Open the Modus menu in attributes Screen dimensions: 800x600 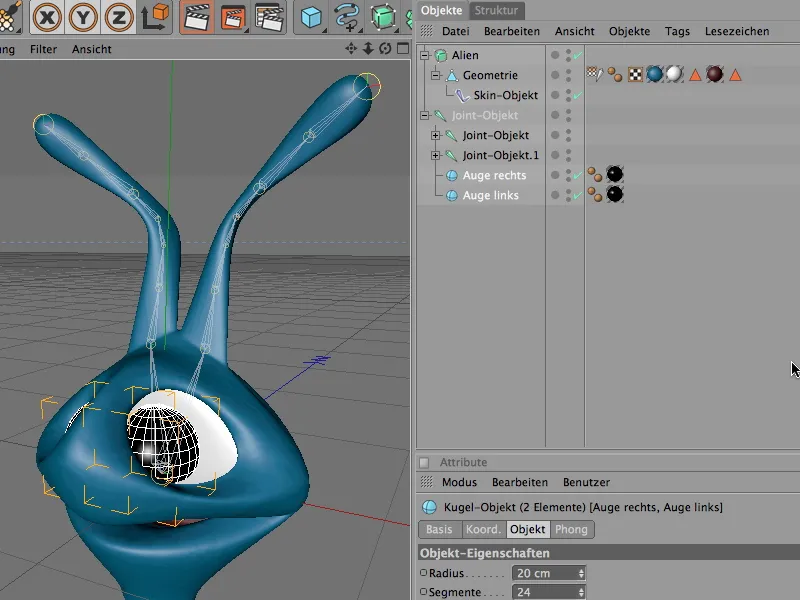(x=459, y=482)
